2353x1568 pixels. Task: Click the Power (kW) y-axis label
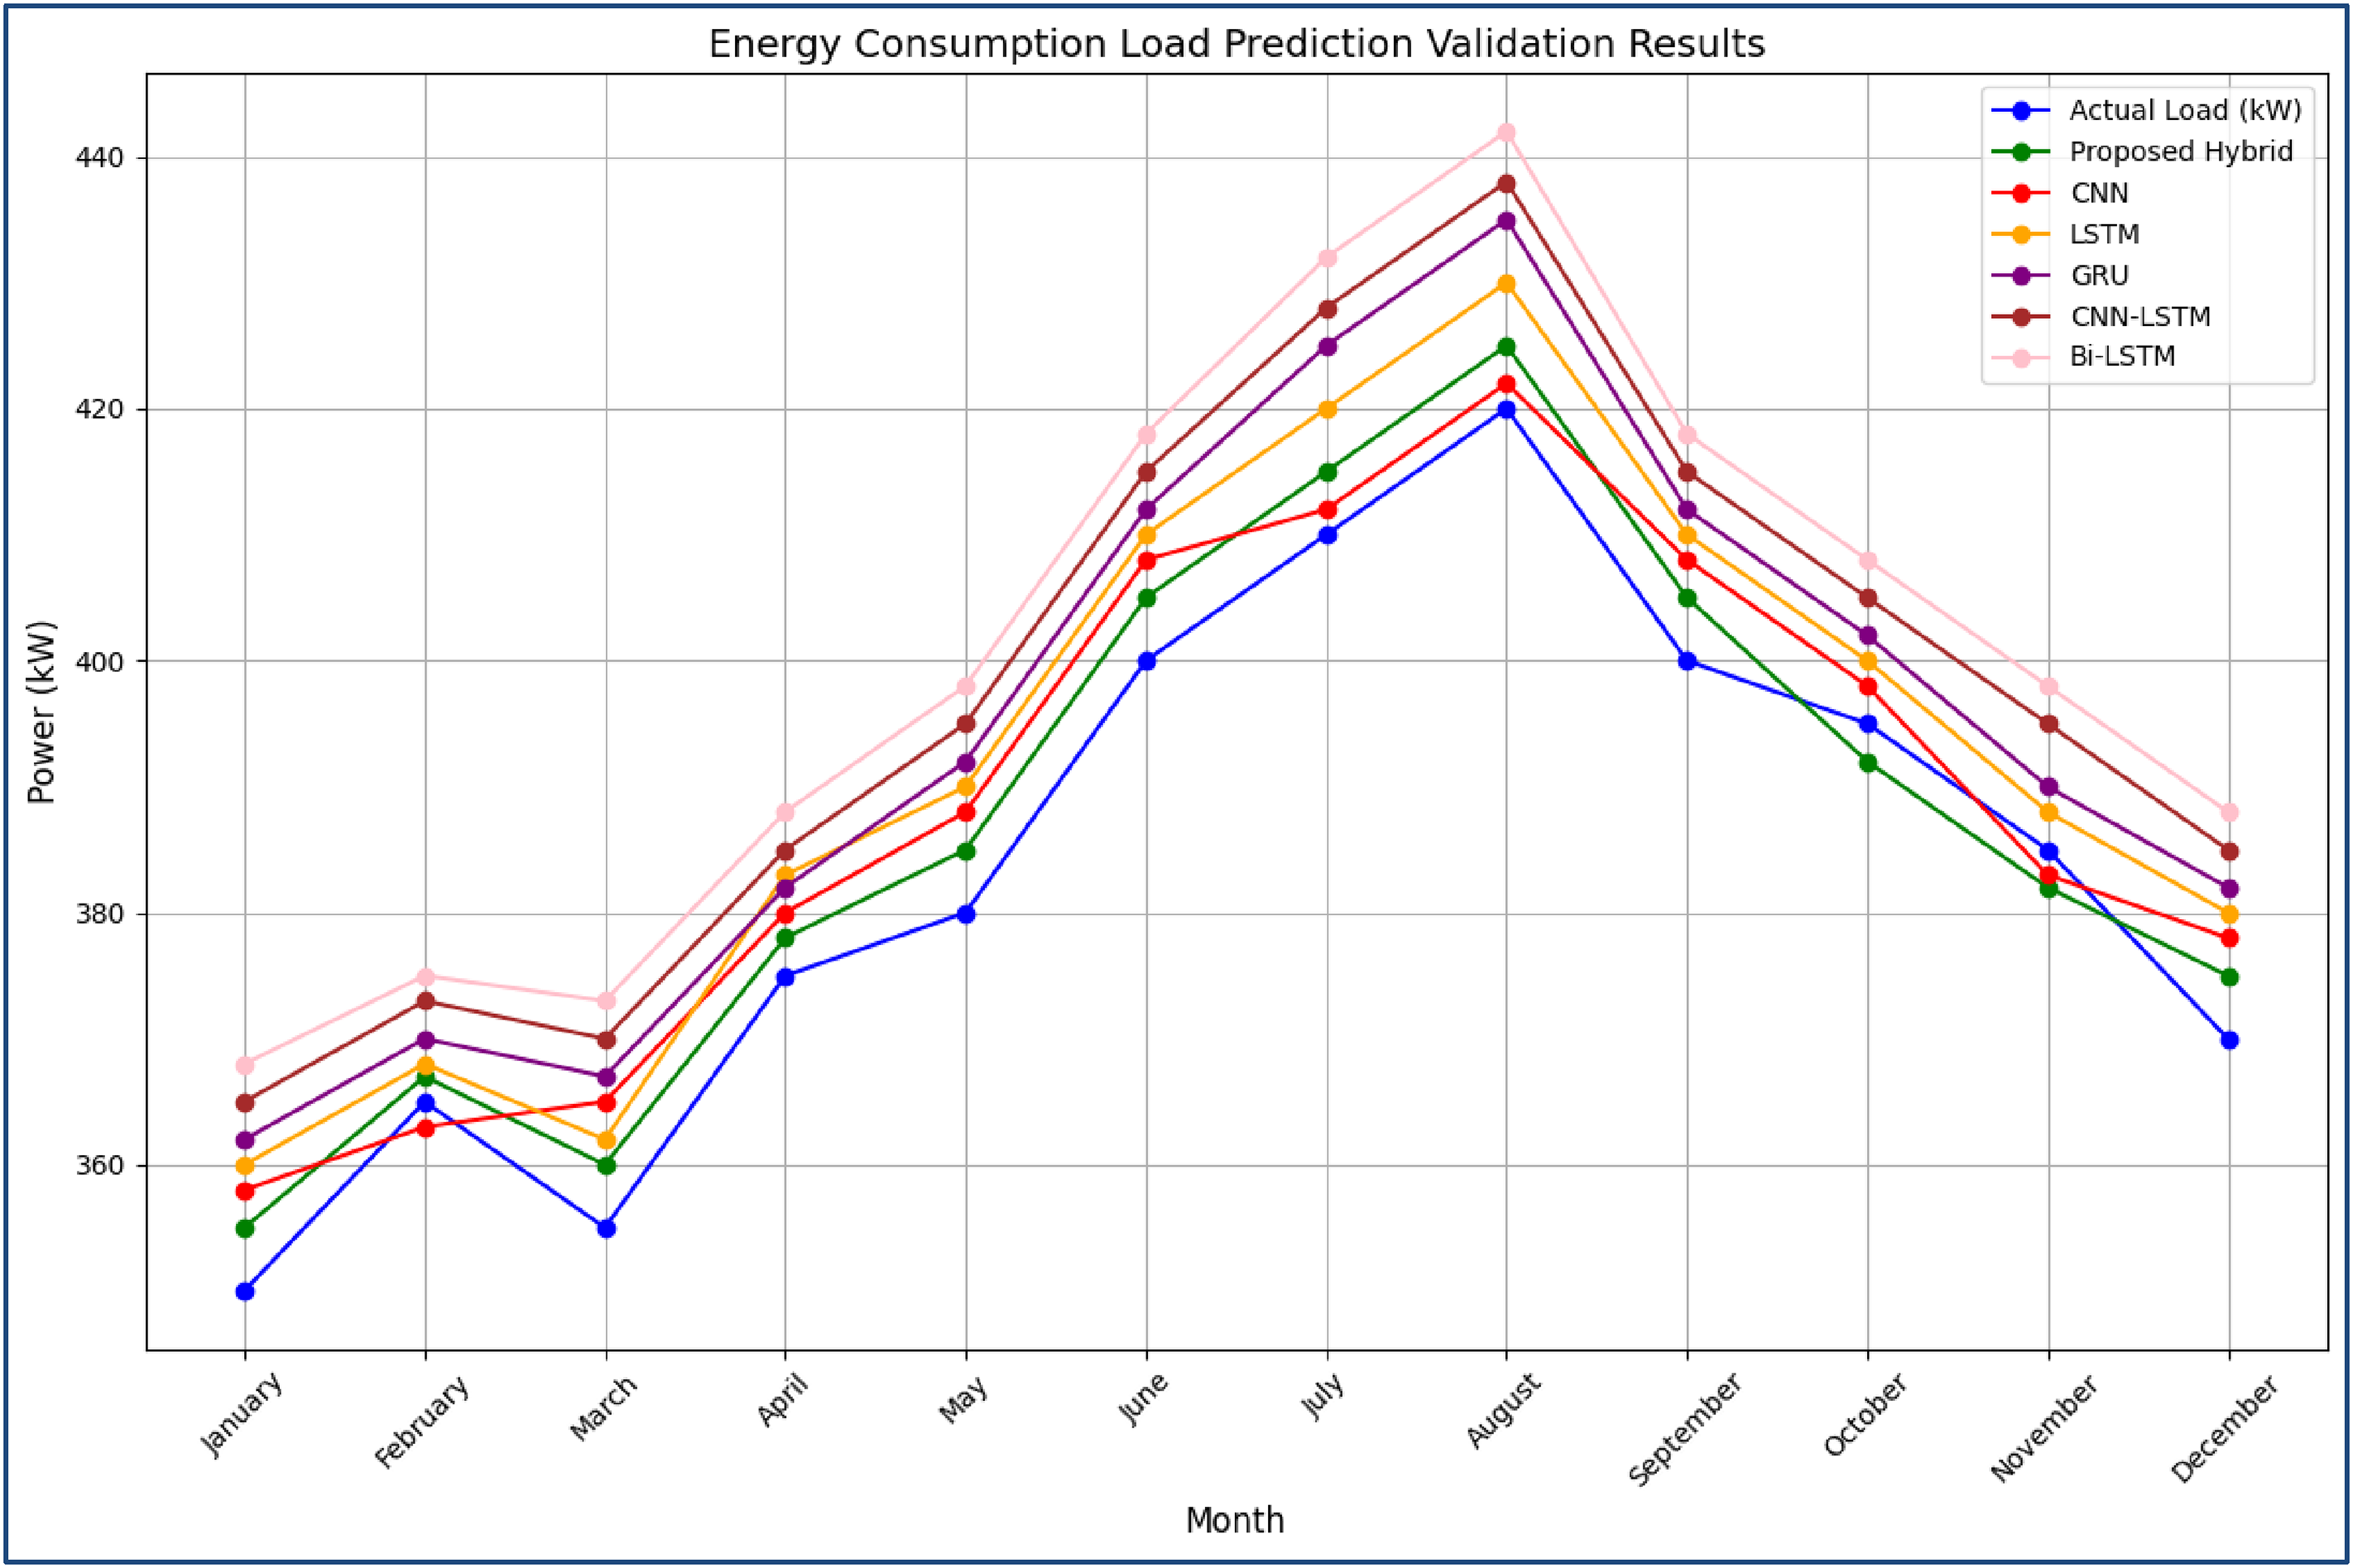[x=42, y=712]
